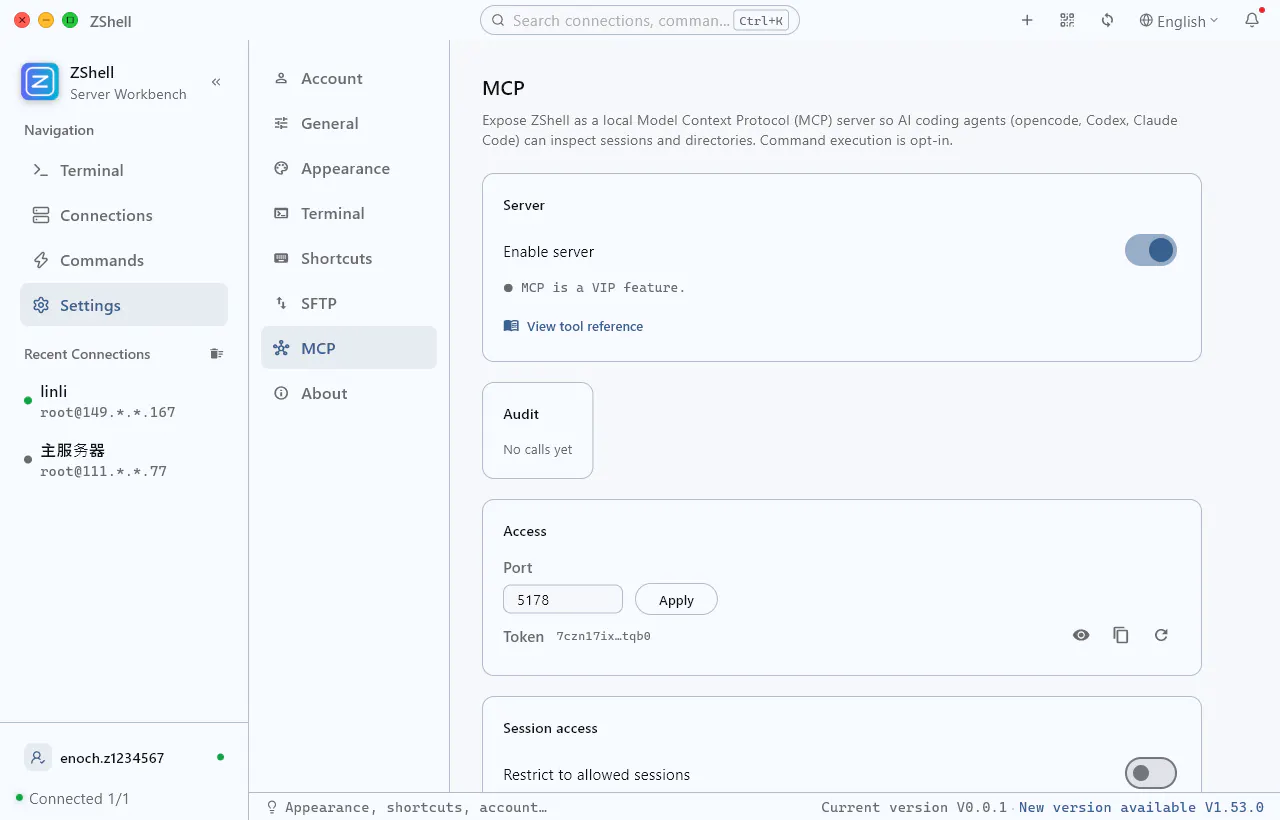The height and width of the screenshot is (820, 1280).
Task: Open the notifications bell
Action: (1252, 20)
